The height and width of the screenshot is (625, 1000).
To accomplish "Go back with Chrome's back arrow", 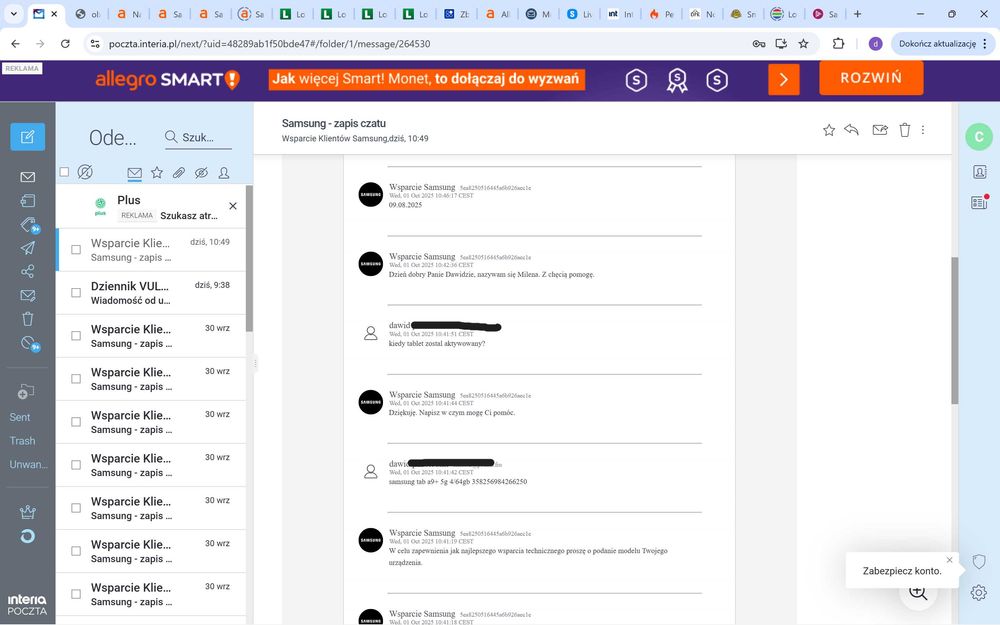I will (x=15, y=43).
